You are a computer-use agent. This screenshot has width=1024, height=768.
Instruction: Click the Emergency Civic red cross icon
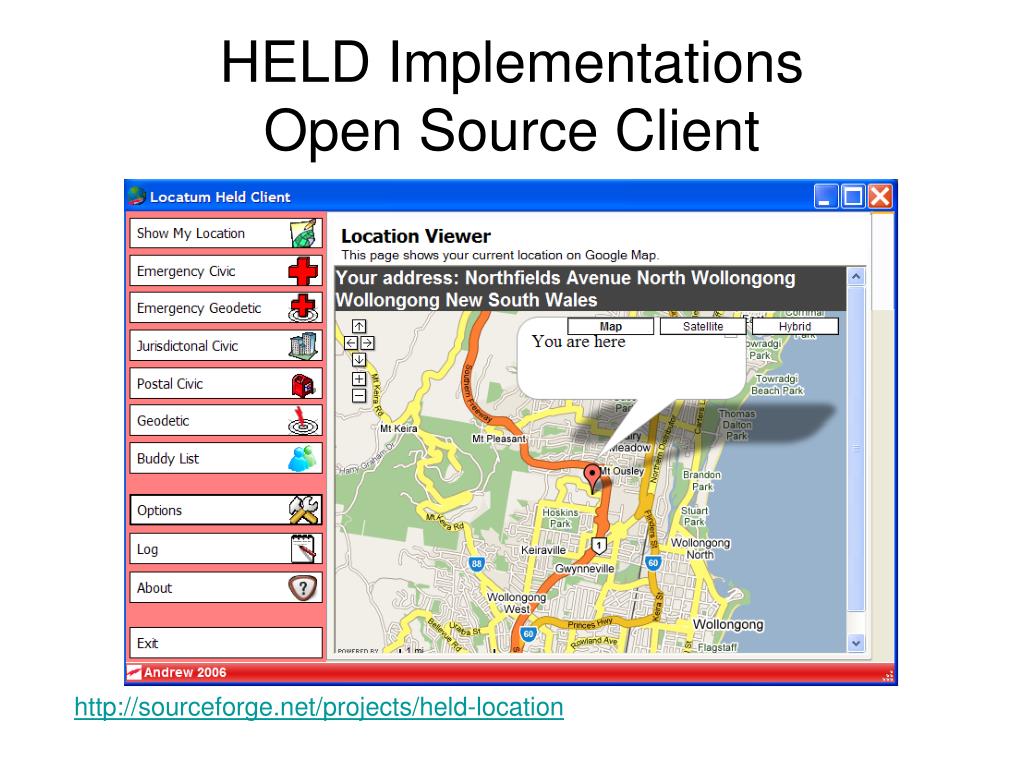tap(303, 271)
